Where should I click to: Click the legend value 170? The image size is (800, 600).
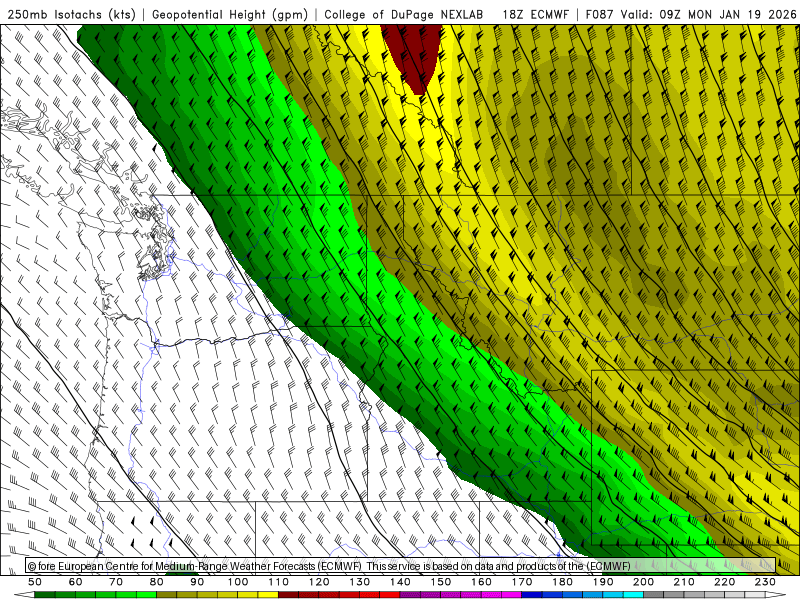coord(522,582)
